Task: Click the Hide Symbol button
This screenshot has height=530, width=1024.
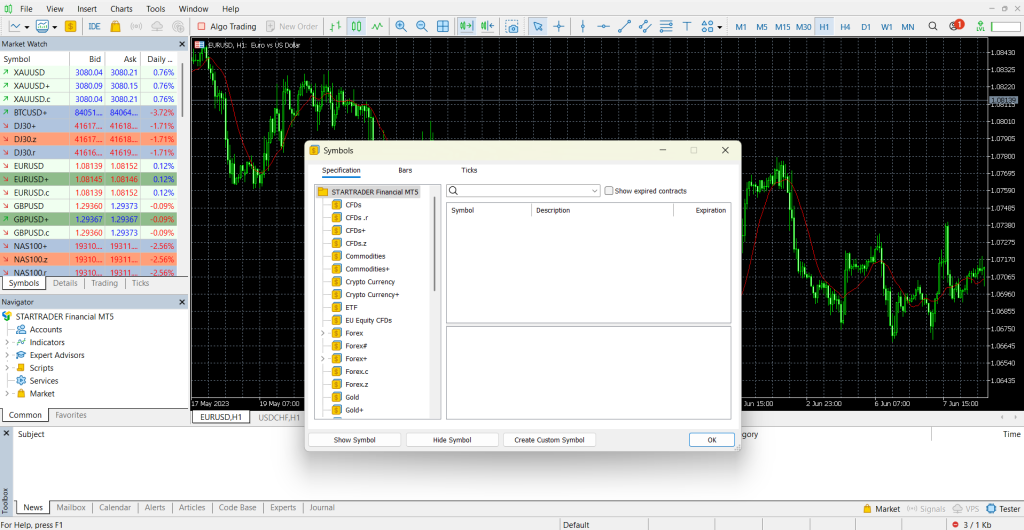Action: (452, 440)
